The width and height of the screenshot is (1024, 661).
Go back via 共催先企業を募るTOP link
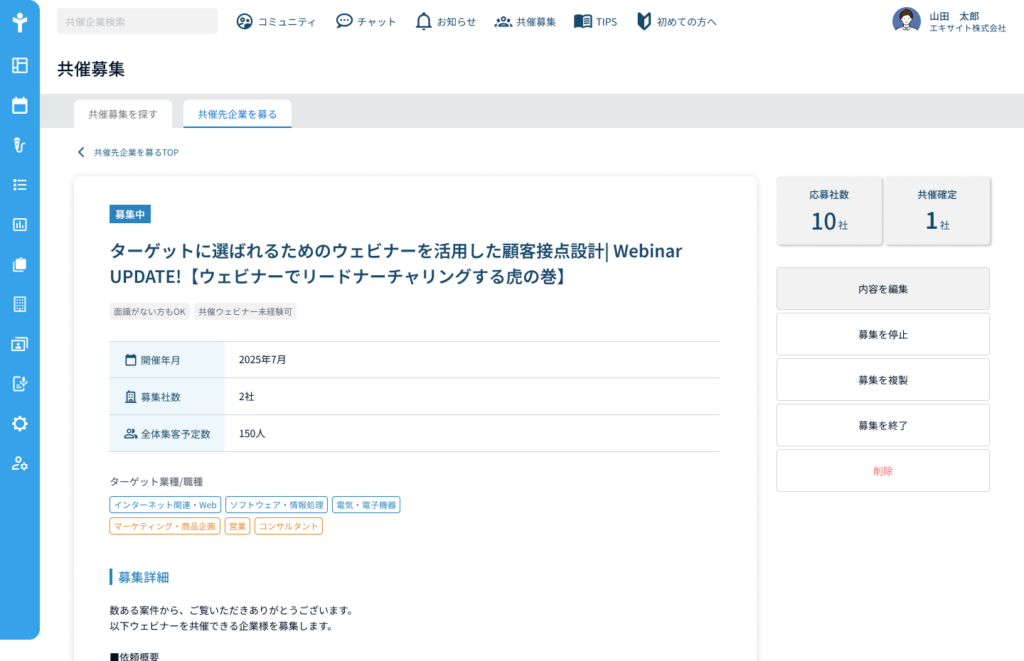[x=136, y=152]
